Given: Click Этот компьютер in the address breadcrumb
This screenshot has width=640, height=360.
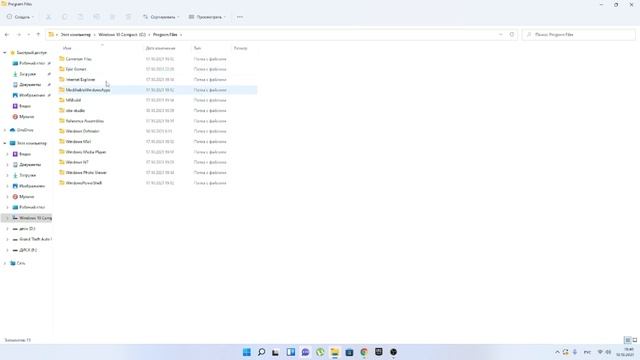Looking at the screenshot, I should point(76,35).
